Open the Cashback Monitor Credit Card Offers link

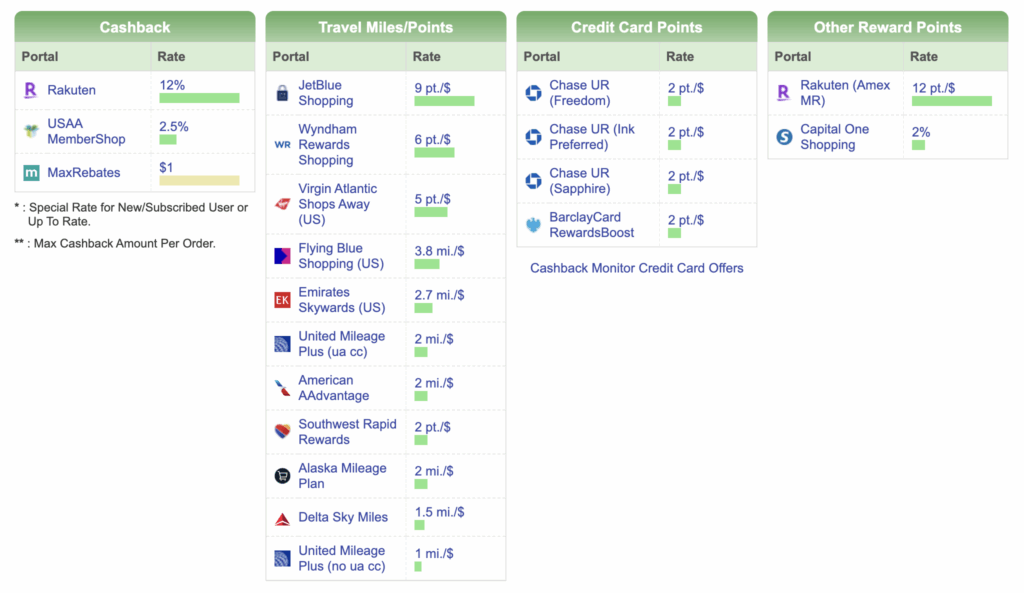[x=636, y=268]
